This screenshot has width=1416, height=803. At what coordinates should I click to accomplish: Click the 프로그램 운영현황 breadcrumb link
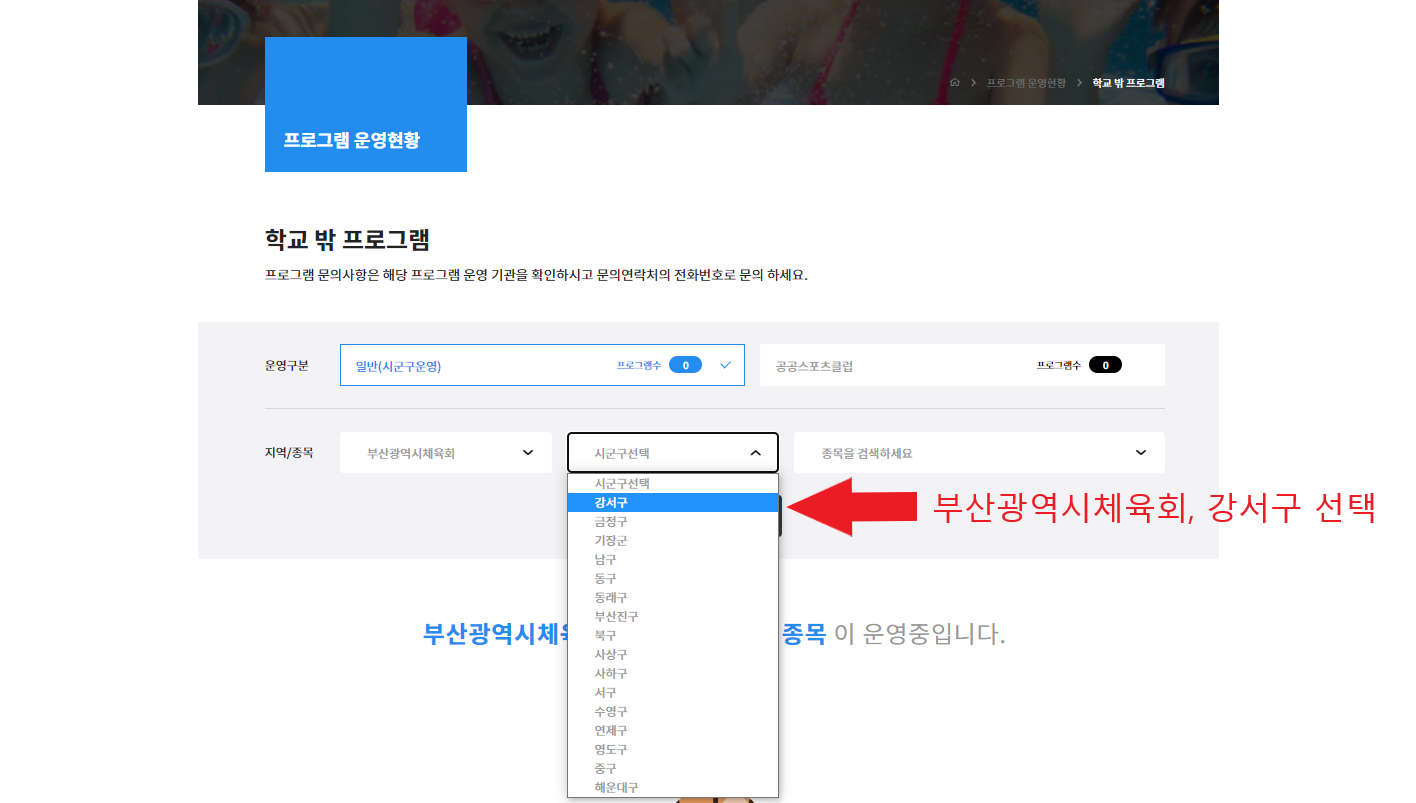coord(1025,83)
